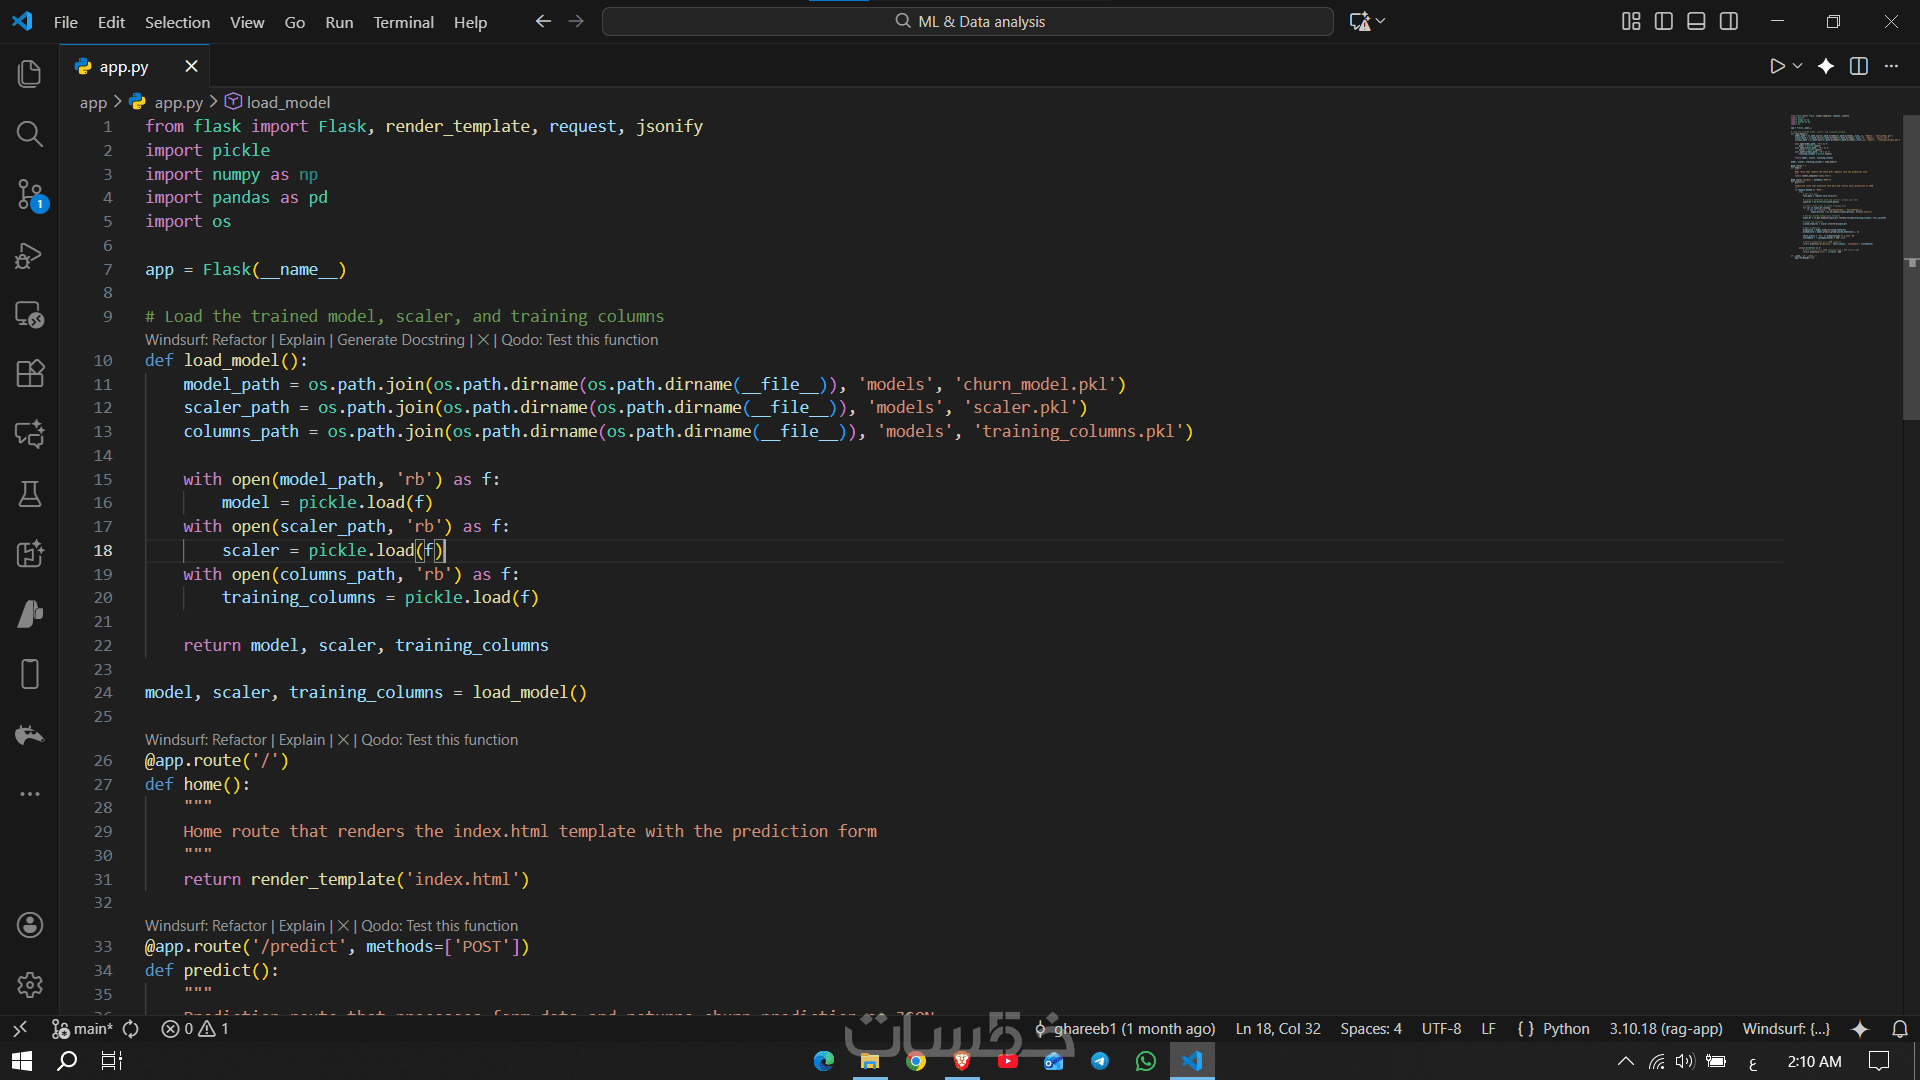Toggle the Primary Side Bar layout button

coord(1664,21)
